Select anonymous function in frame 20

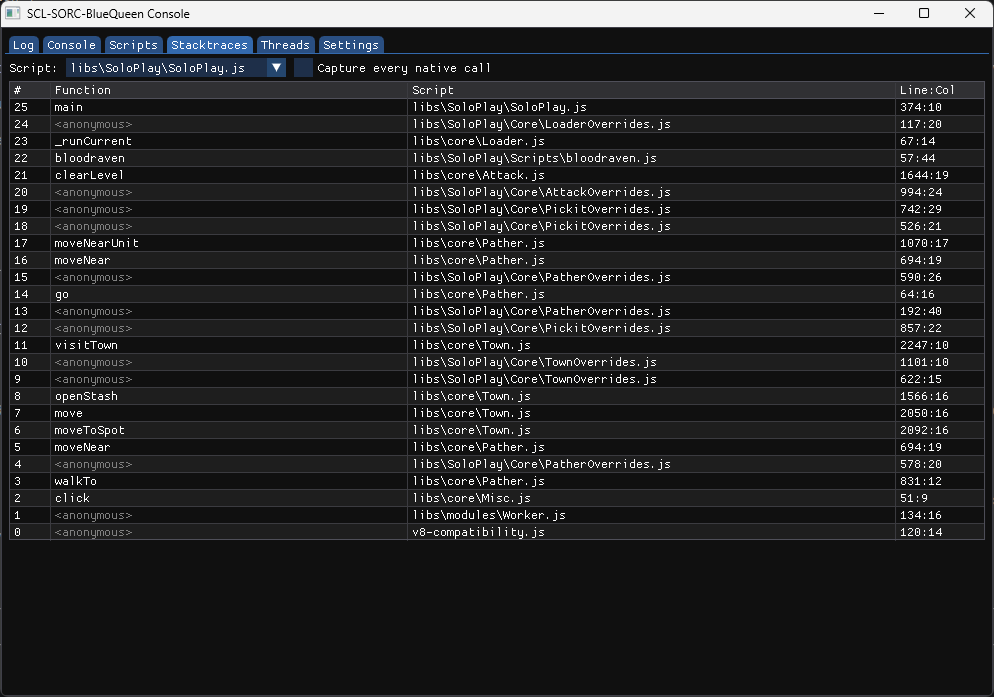click(93, 192)
